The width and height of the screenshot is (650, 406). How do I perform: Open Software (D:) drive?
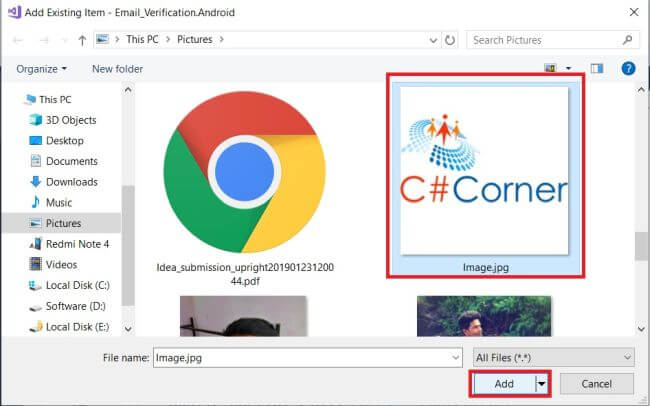pos(75,306)
